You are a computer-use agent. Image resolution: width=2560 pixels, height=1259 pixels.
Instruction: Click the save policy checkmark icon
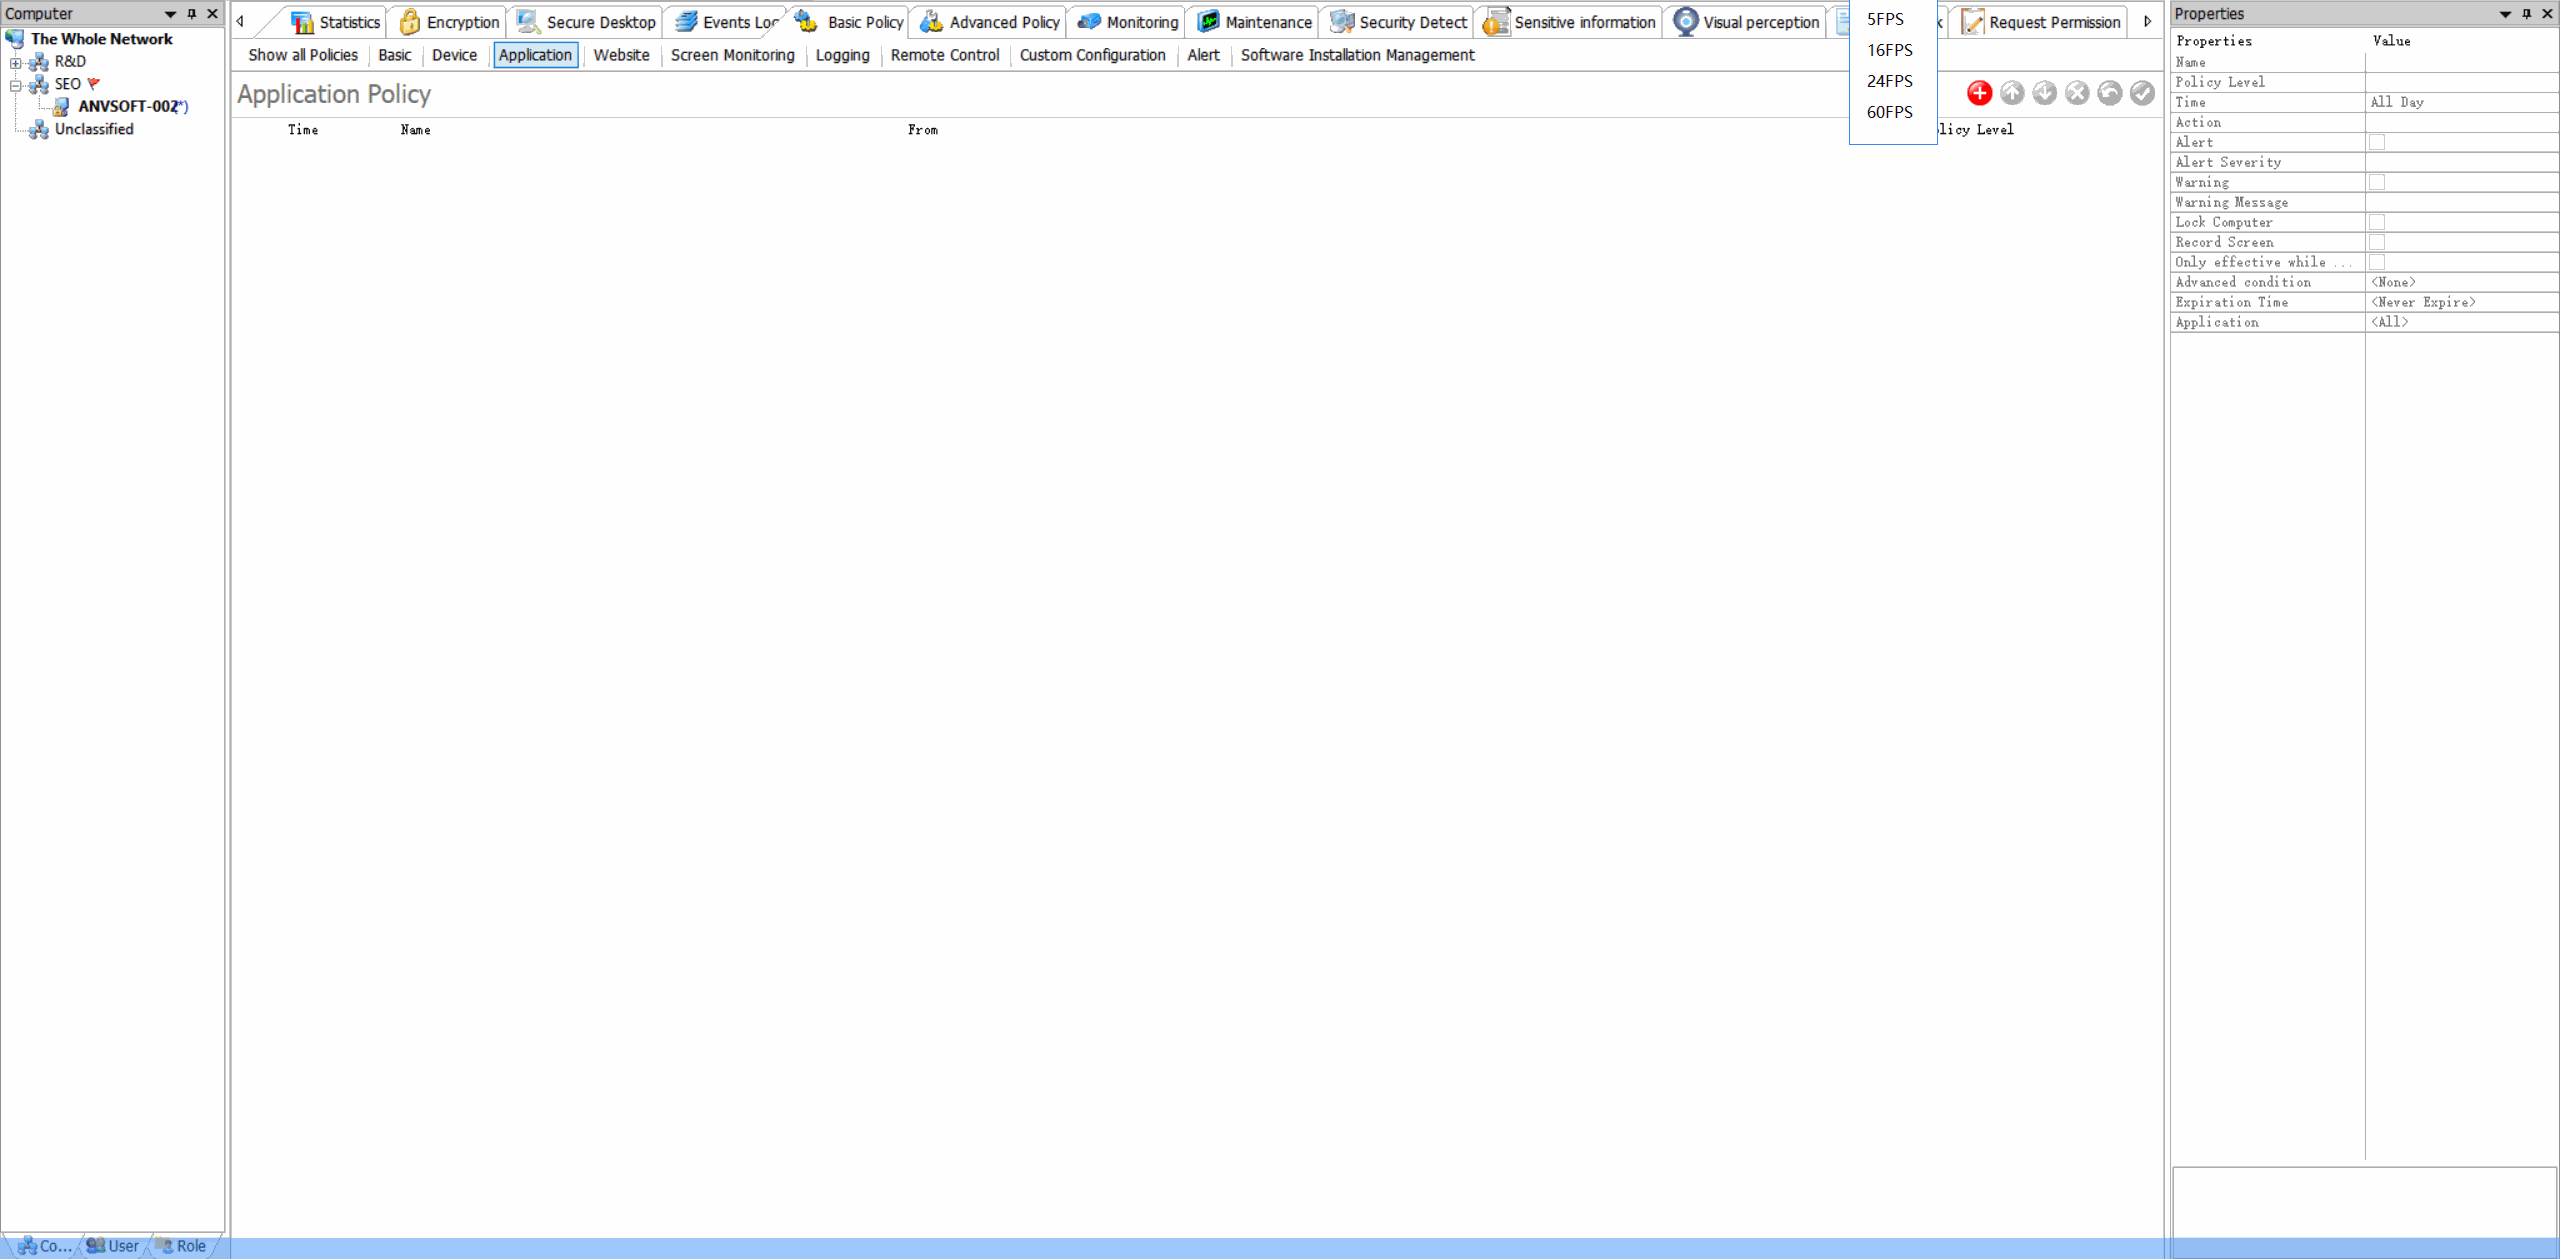2141,93
